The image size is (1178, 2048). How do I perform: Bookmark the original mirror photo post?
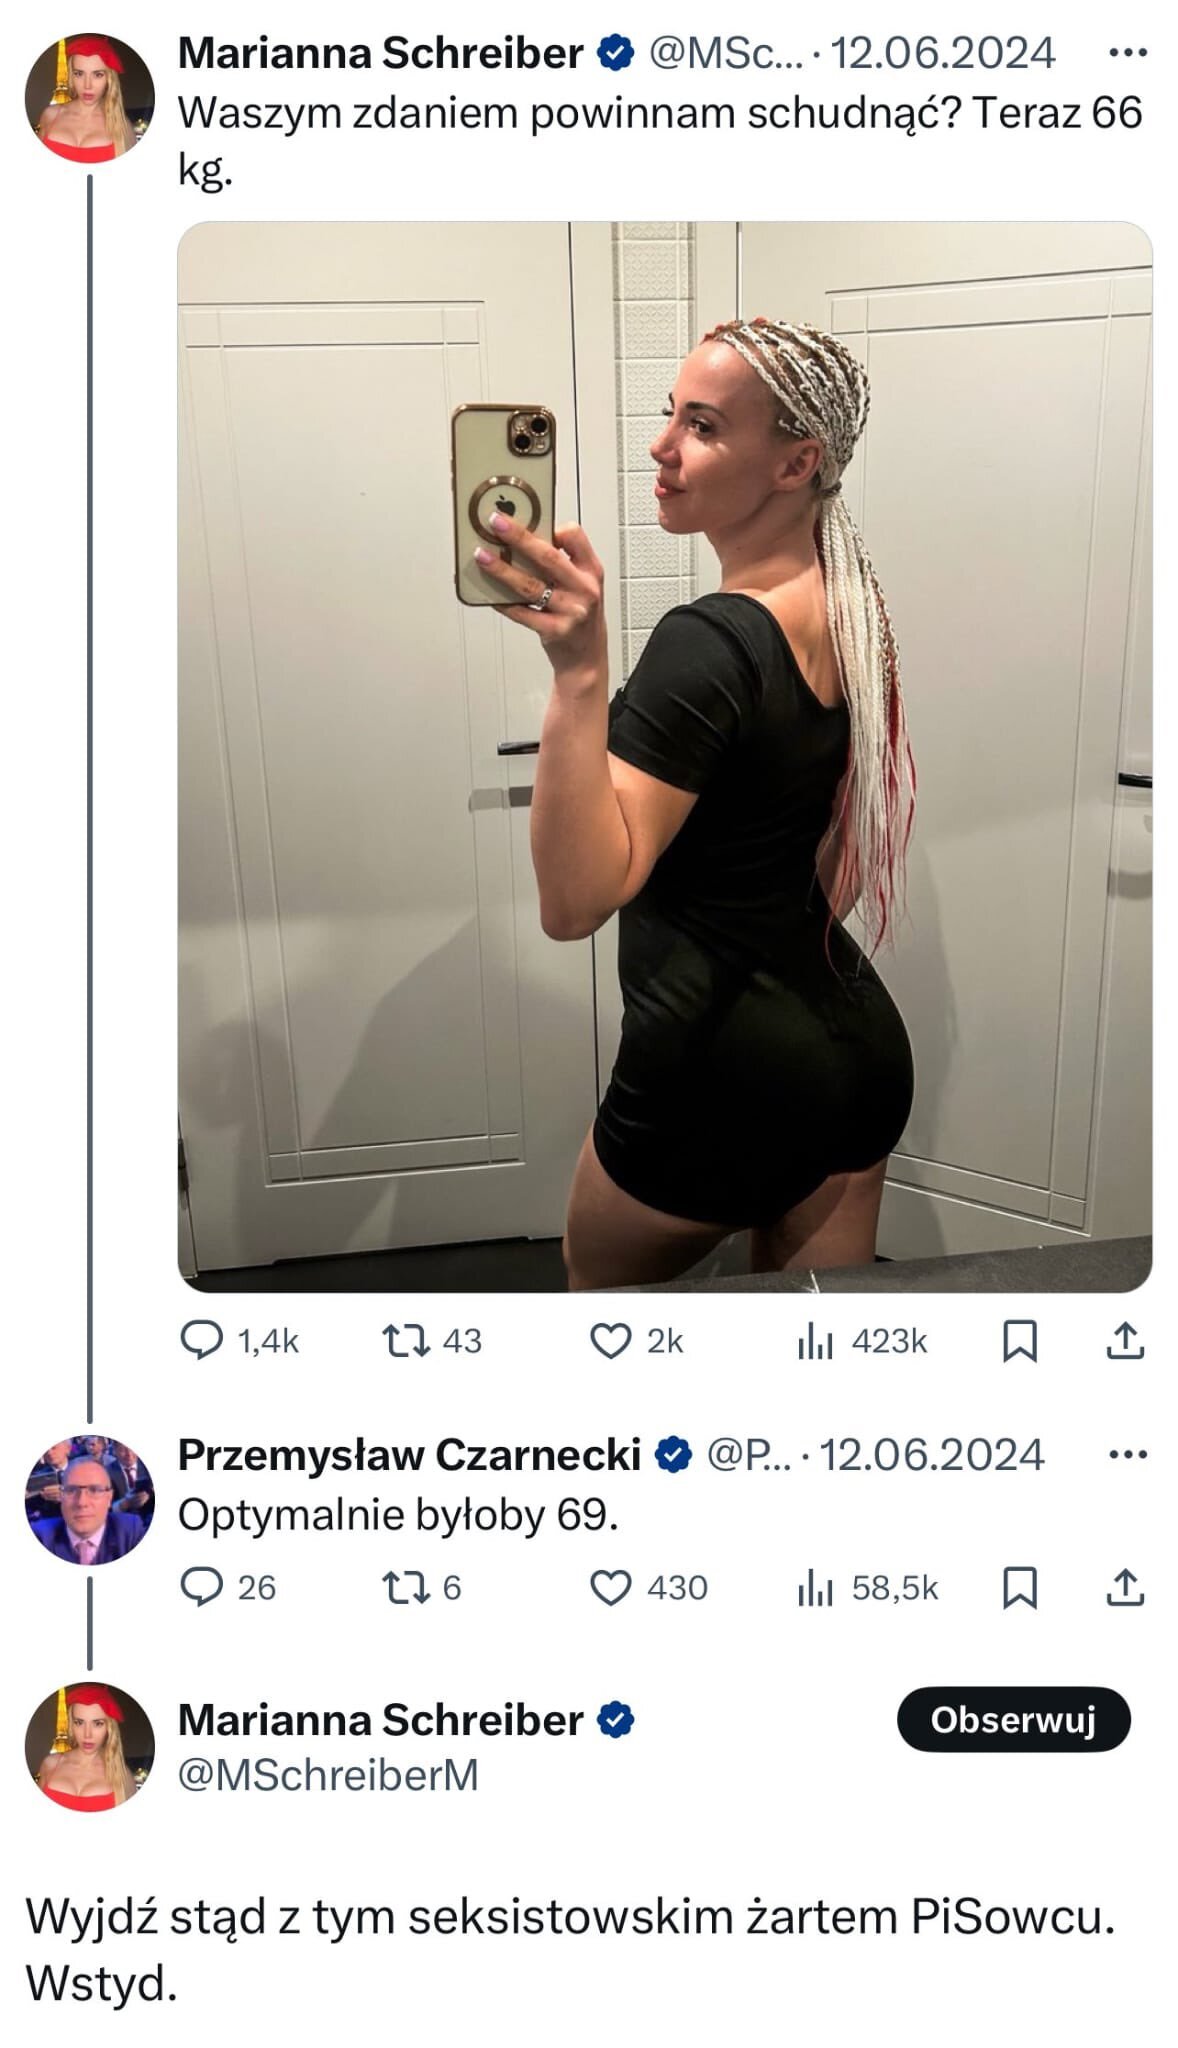click(x=1019, y=1340)
